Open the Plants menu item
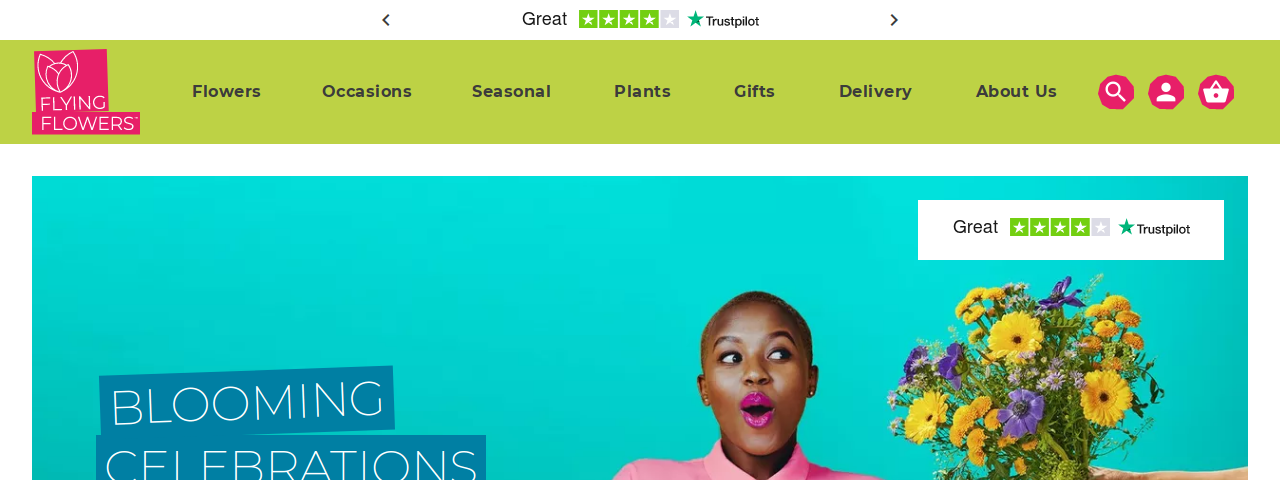Image resolution: width=1280 pixels, height=480 pixels. click(642, 92)
